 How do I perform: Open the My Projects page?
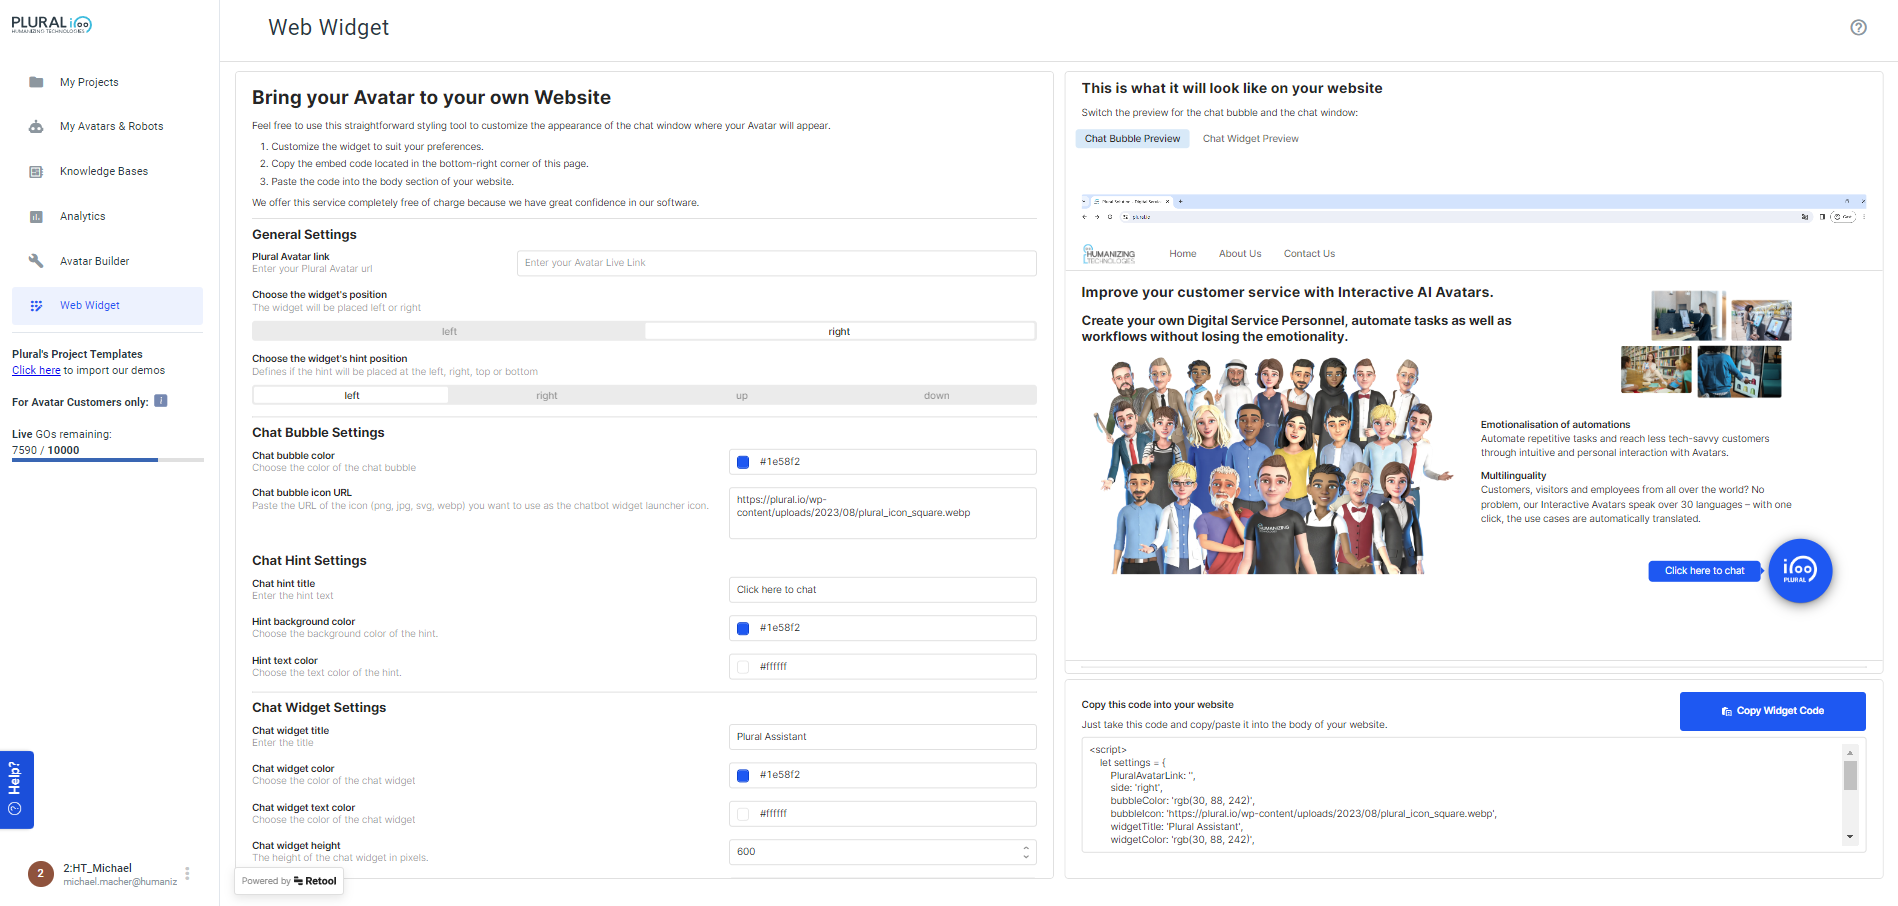[x=89, y=82]
